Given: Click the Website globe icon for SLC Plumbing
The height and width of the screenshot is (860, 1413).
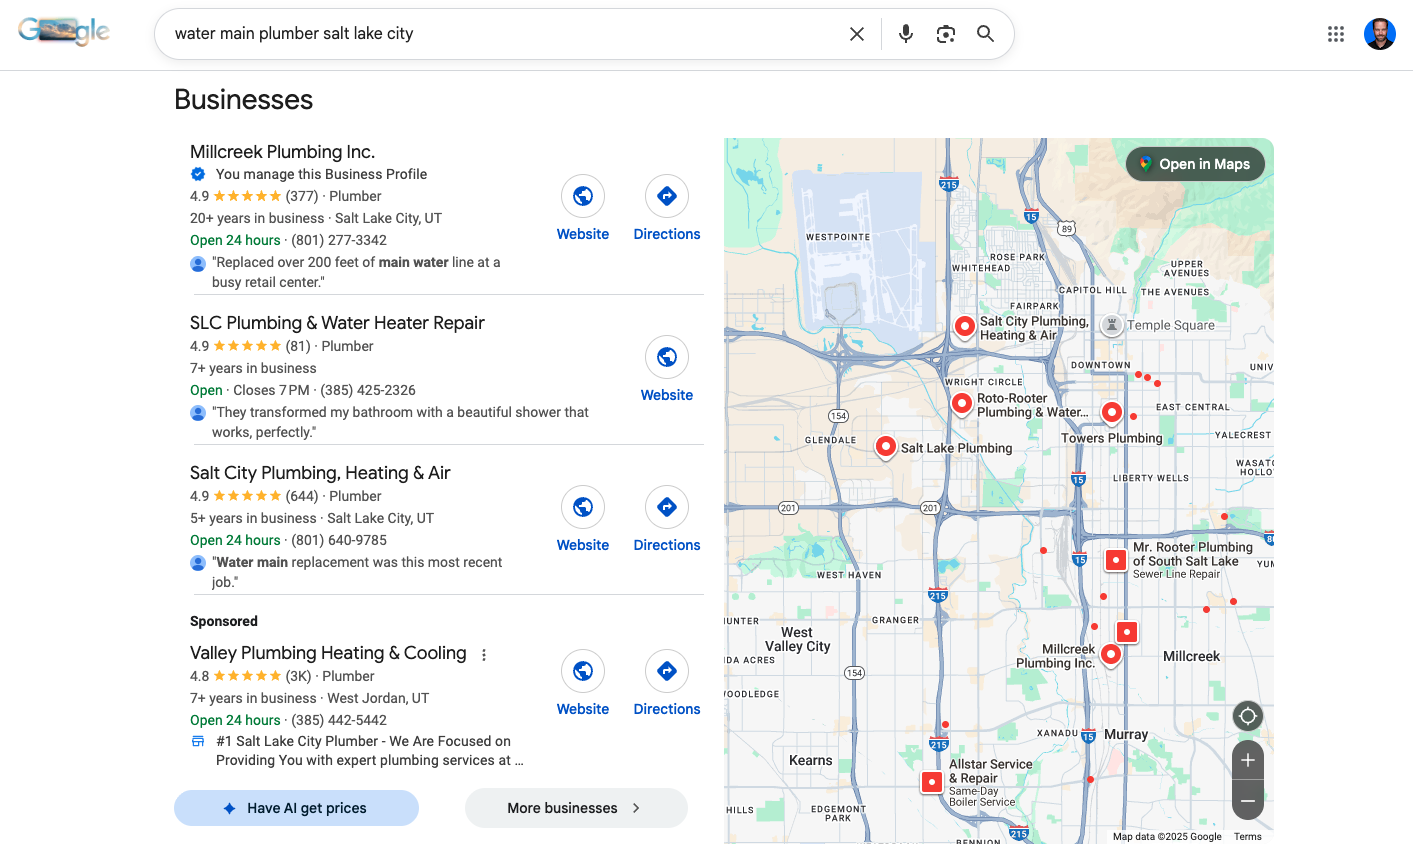Looking at the screenshot, I should [667, 357].
